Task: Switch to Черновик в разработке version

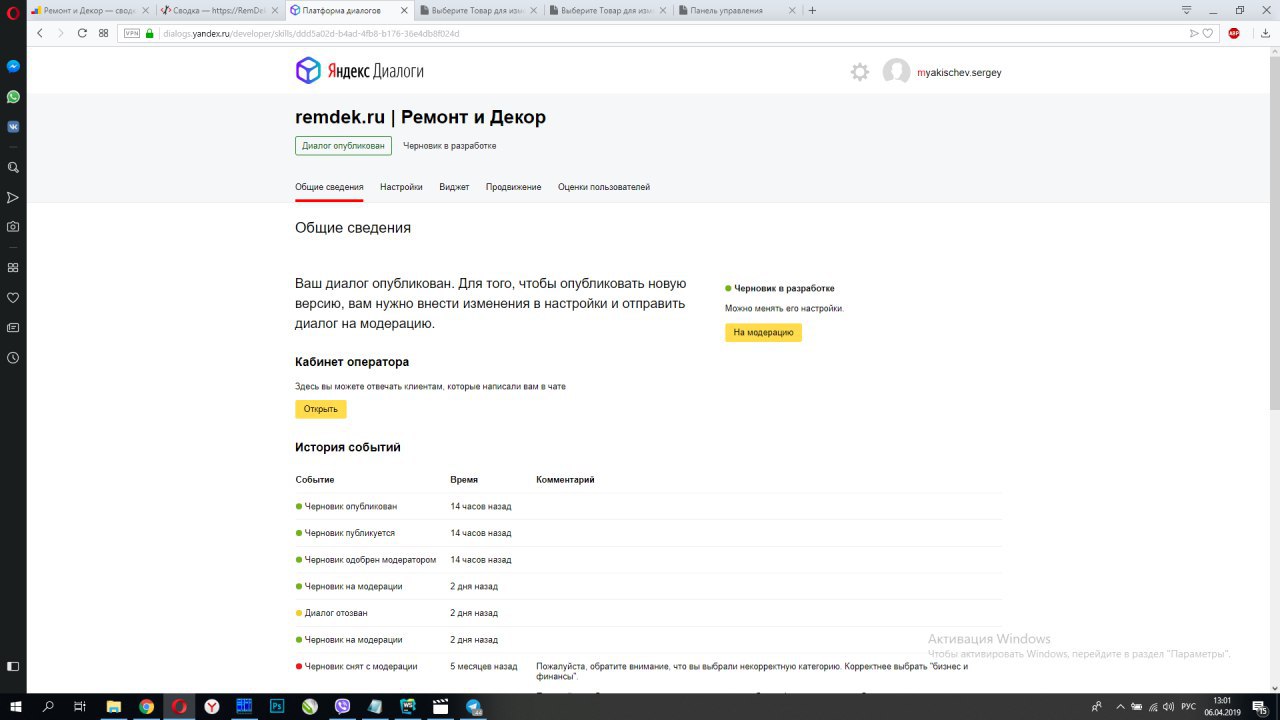Action: point(449,146)
